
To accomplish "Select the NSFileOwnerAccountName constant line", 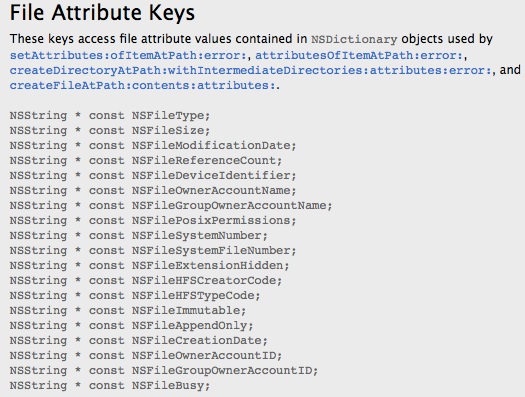I will [153, 191].
